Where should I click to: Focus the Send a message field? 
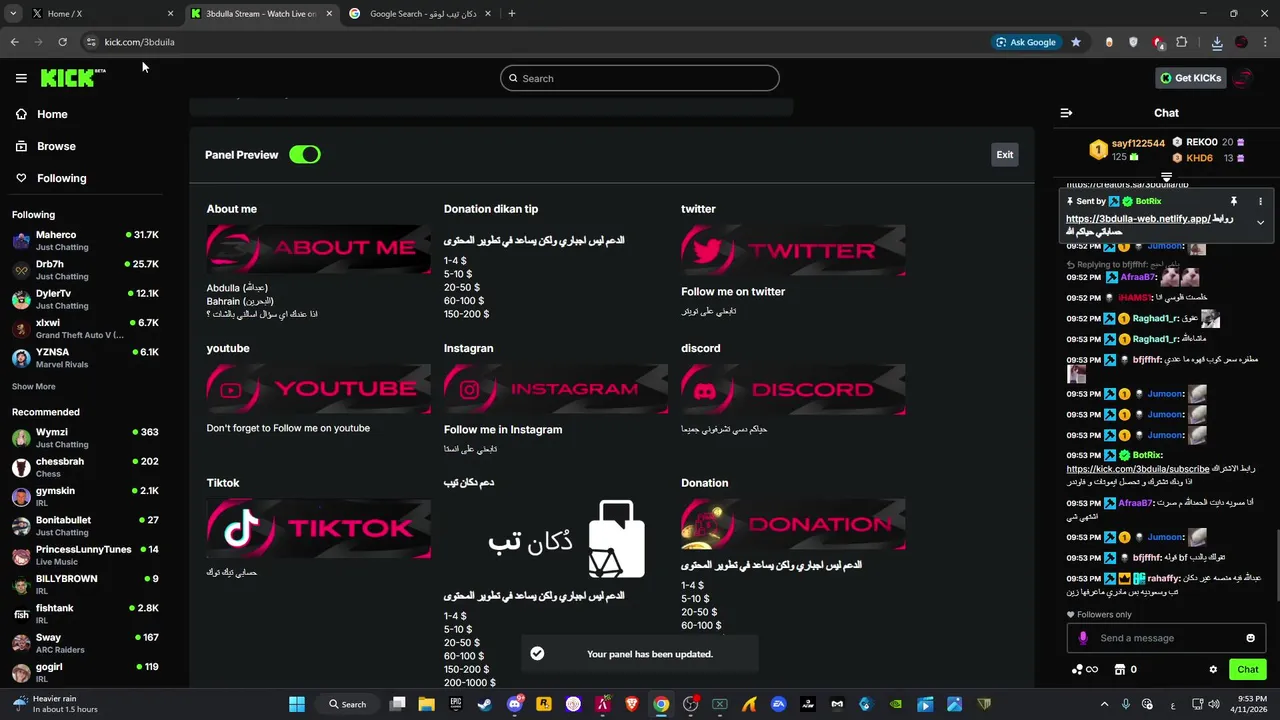click(x=1166, y=638)
